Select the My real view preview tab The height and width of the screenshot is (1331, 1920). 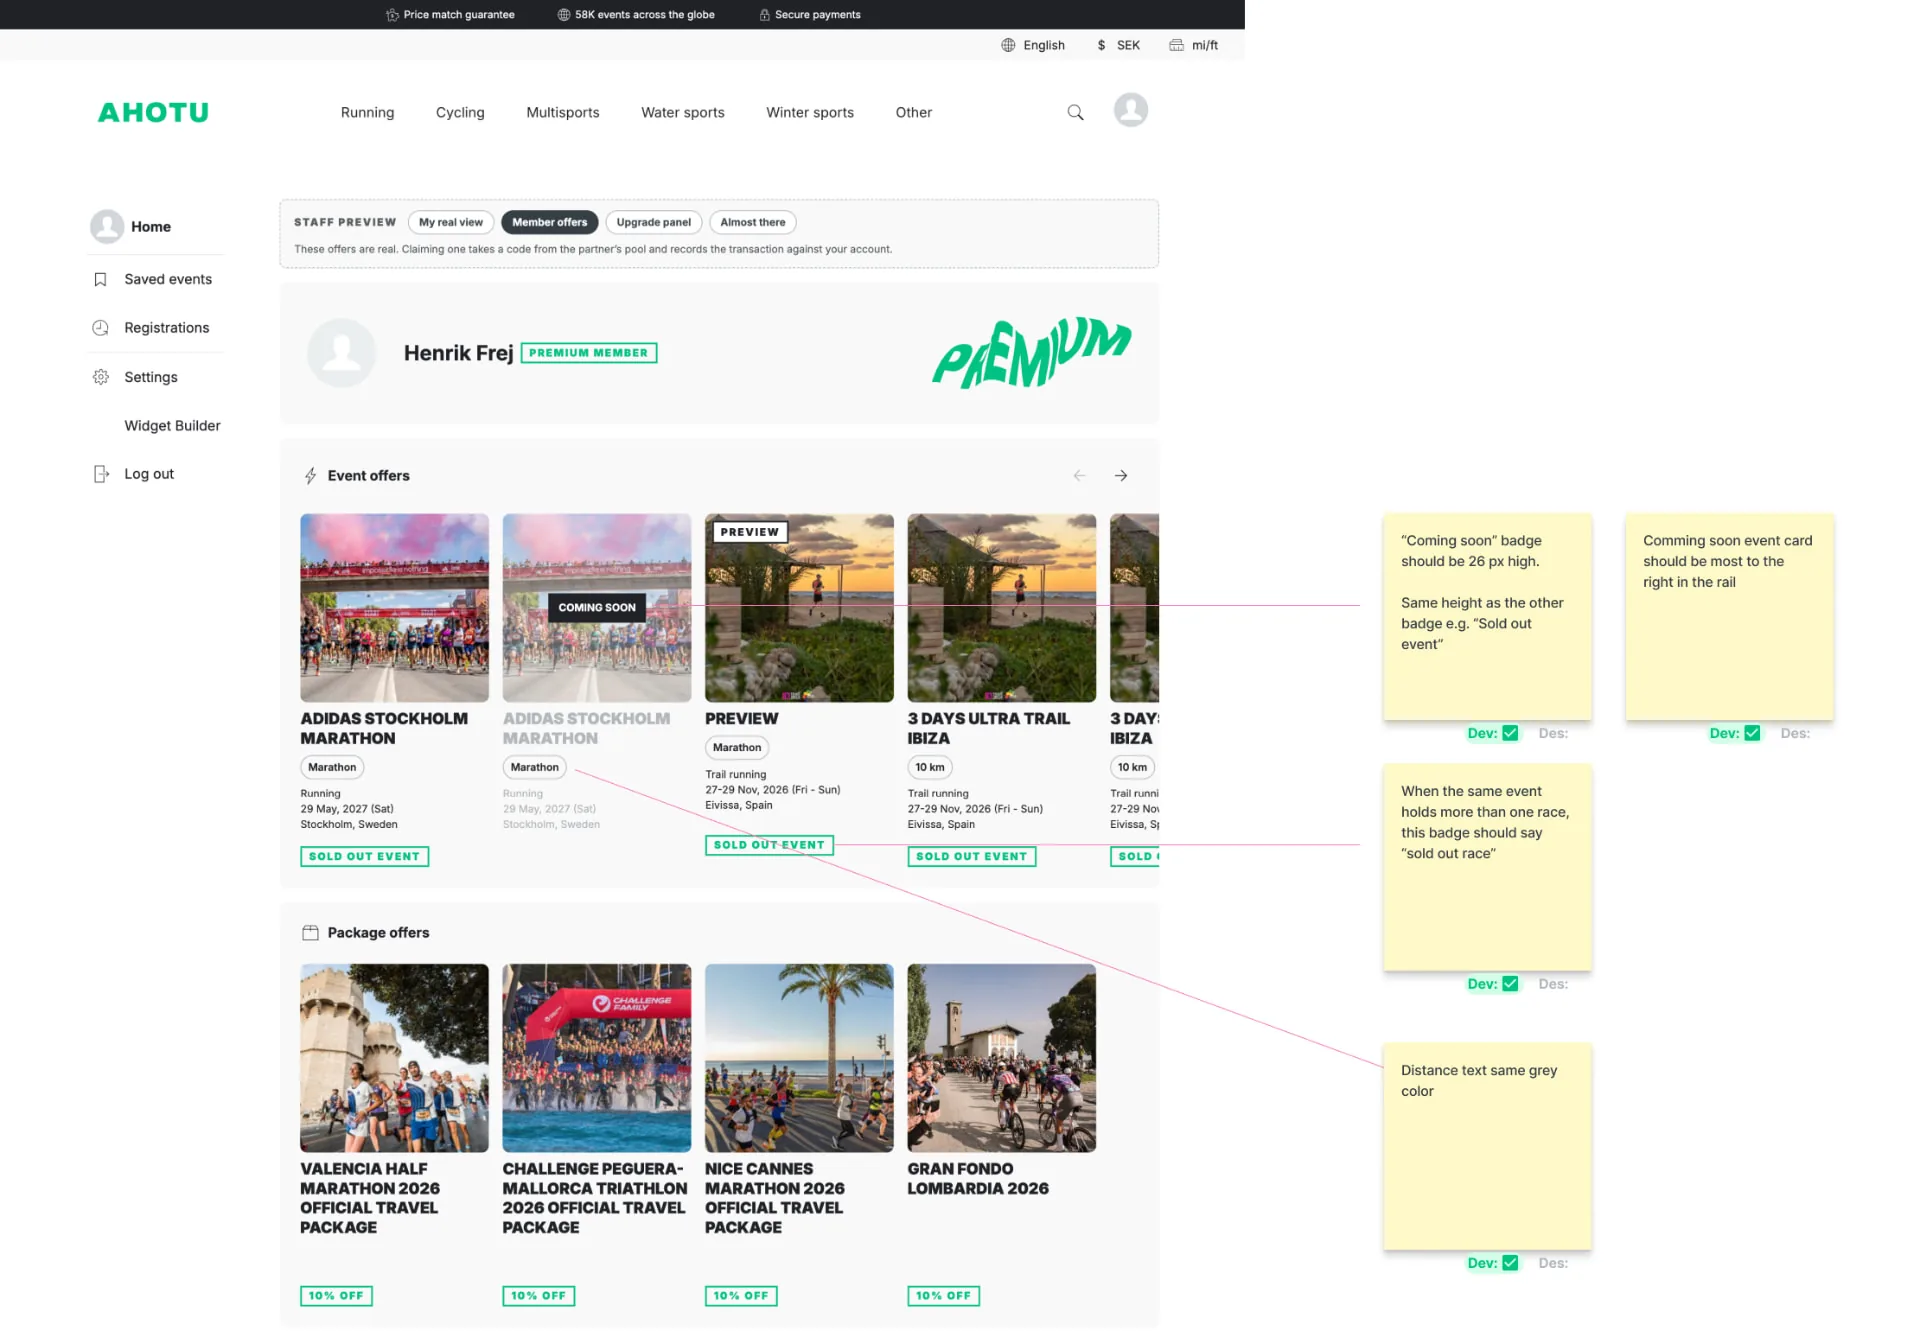click(451, 222)
